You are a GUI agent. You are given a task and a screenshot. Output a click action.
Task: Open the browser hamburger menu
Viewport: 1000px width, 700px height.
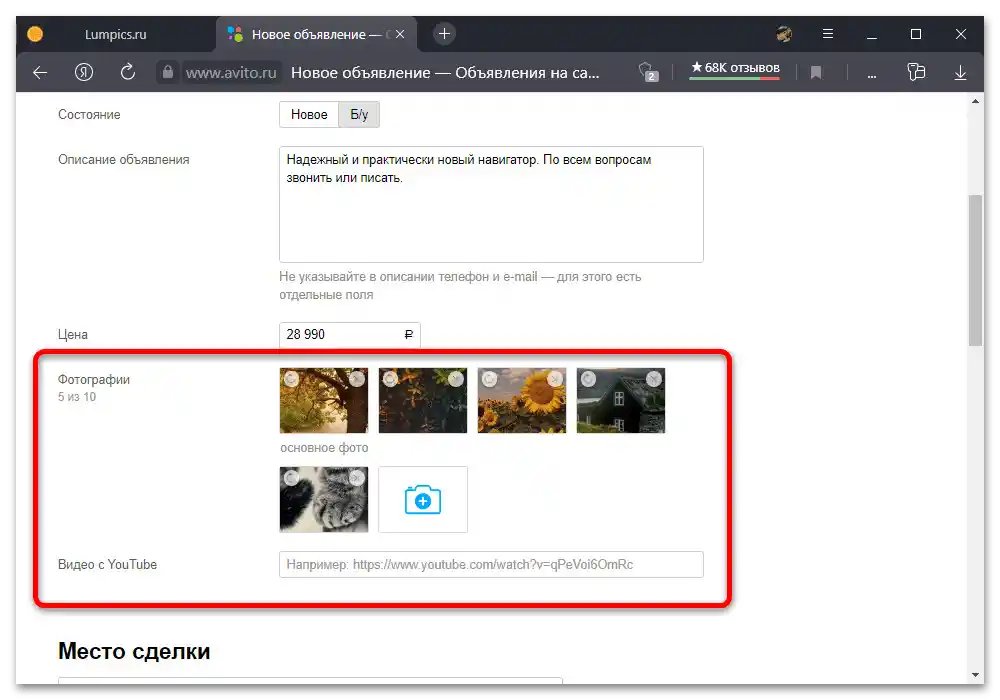point(828,34)
